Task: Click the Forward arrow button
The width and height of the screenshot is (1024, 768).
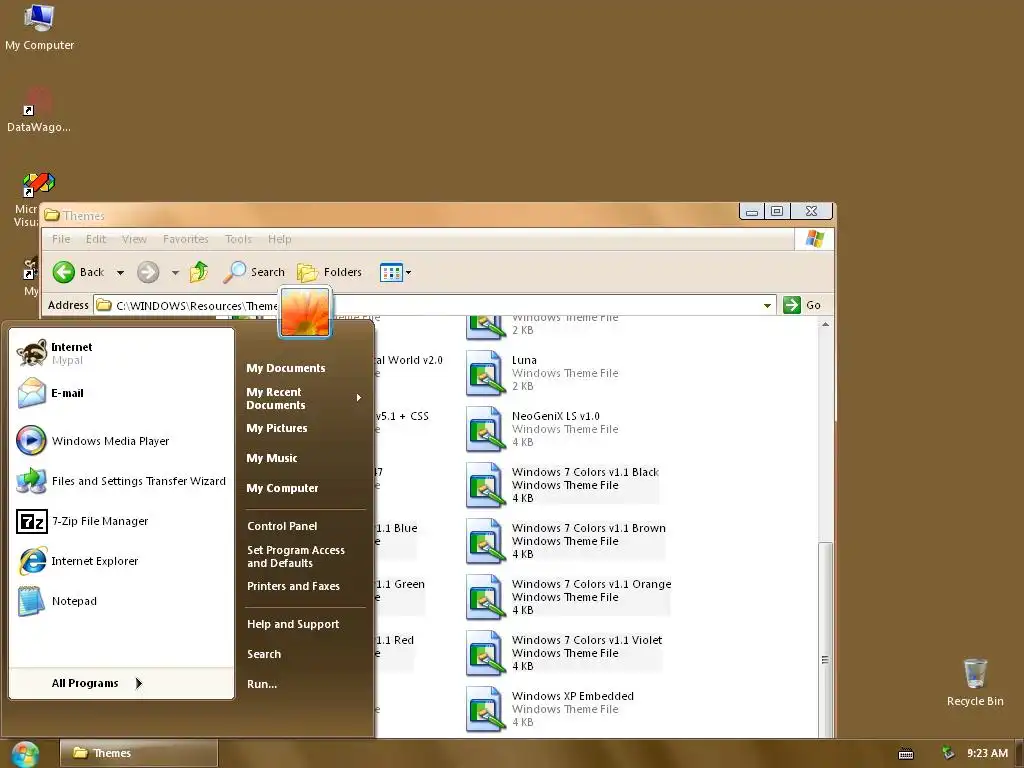Action: pos(148,272)
